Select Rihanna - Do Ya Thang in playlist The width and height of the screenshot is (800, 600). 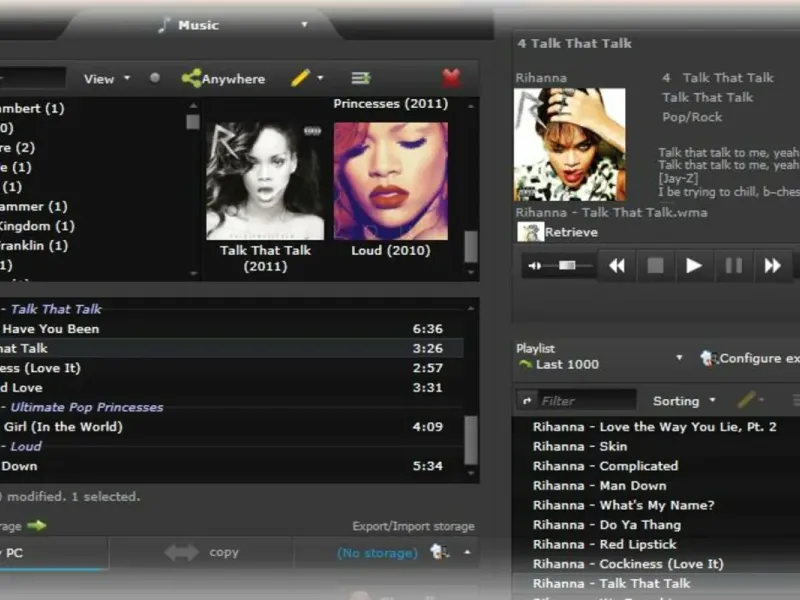pyautogui.click(x=656, y=524)
